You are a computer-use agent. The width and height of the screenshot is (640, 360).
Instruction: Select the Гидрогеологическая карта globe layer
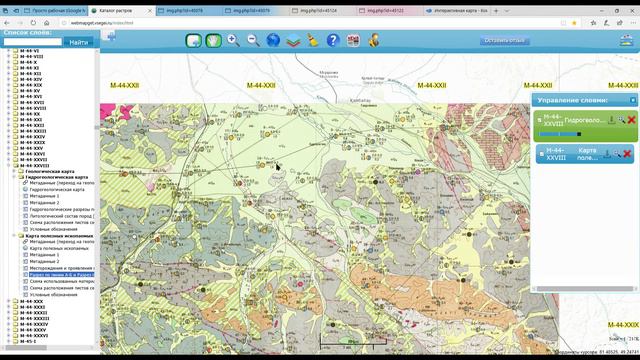point(57,190)
